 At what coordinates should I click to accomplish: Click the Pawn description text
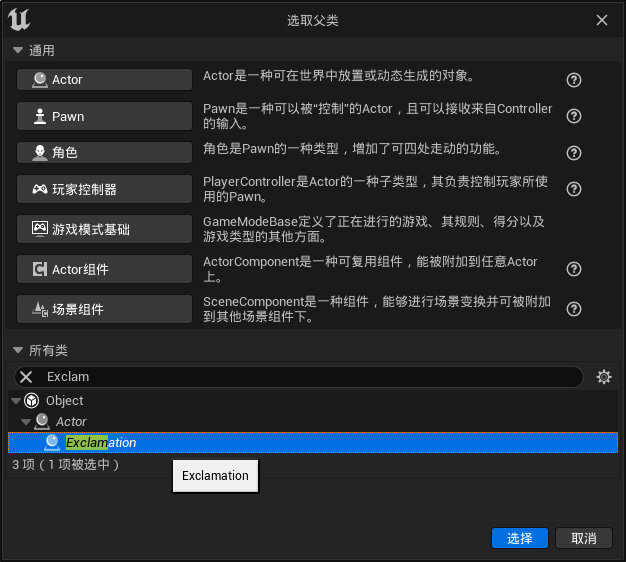click(378, 116)
